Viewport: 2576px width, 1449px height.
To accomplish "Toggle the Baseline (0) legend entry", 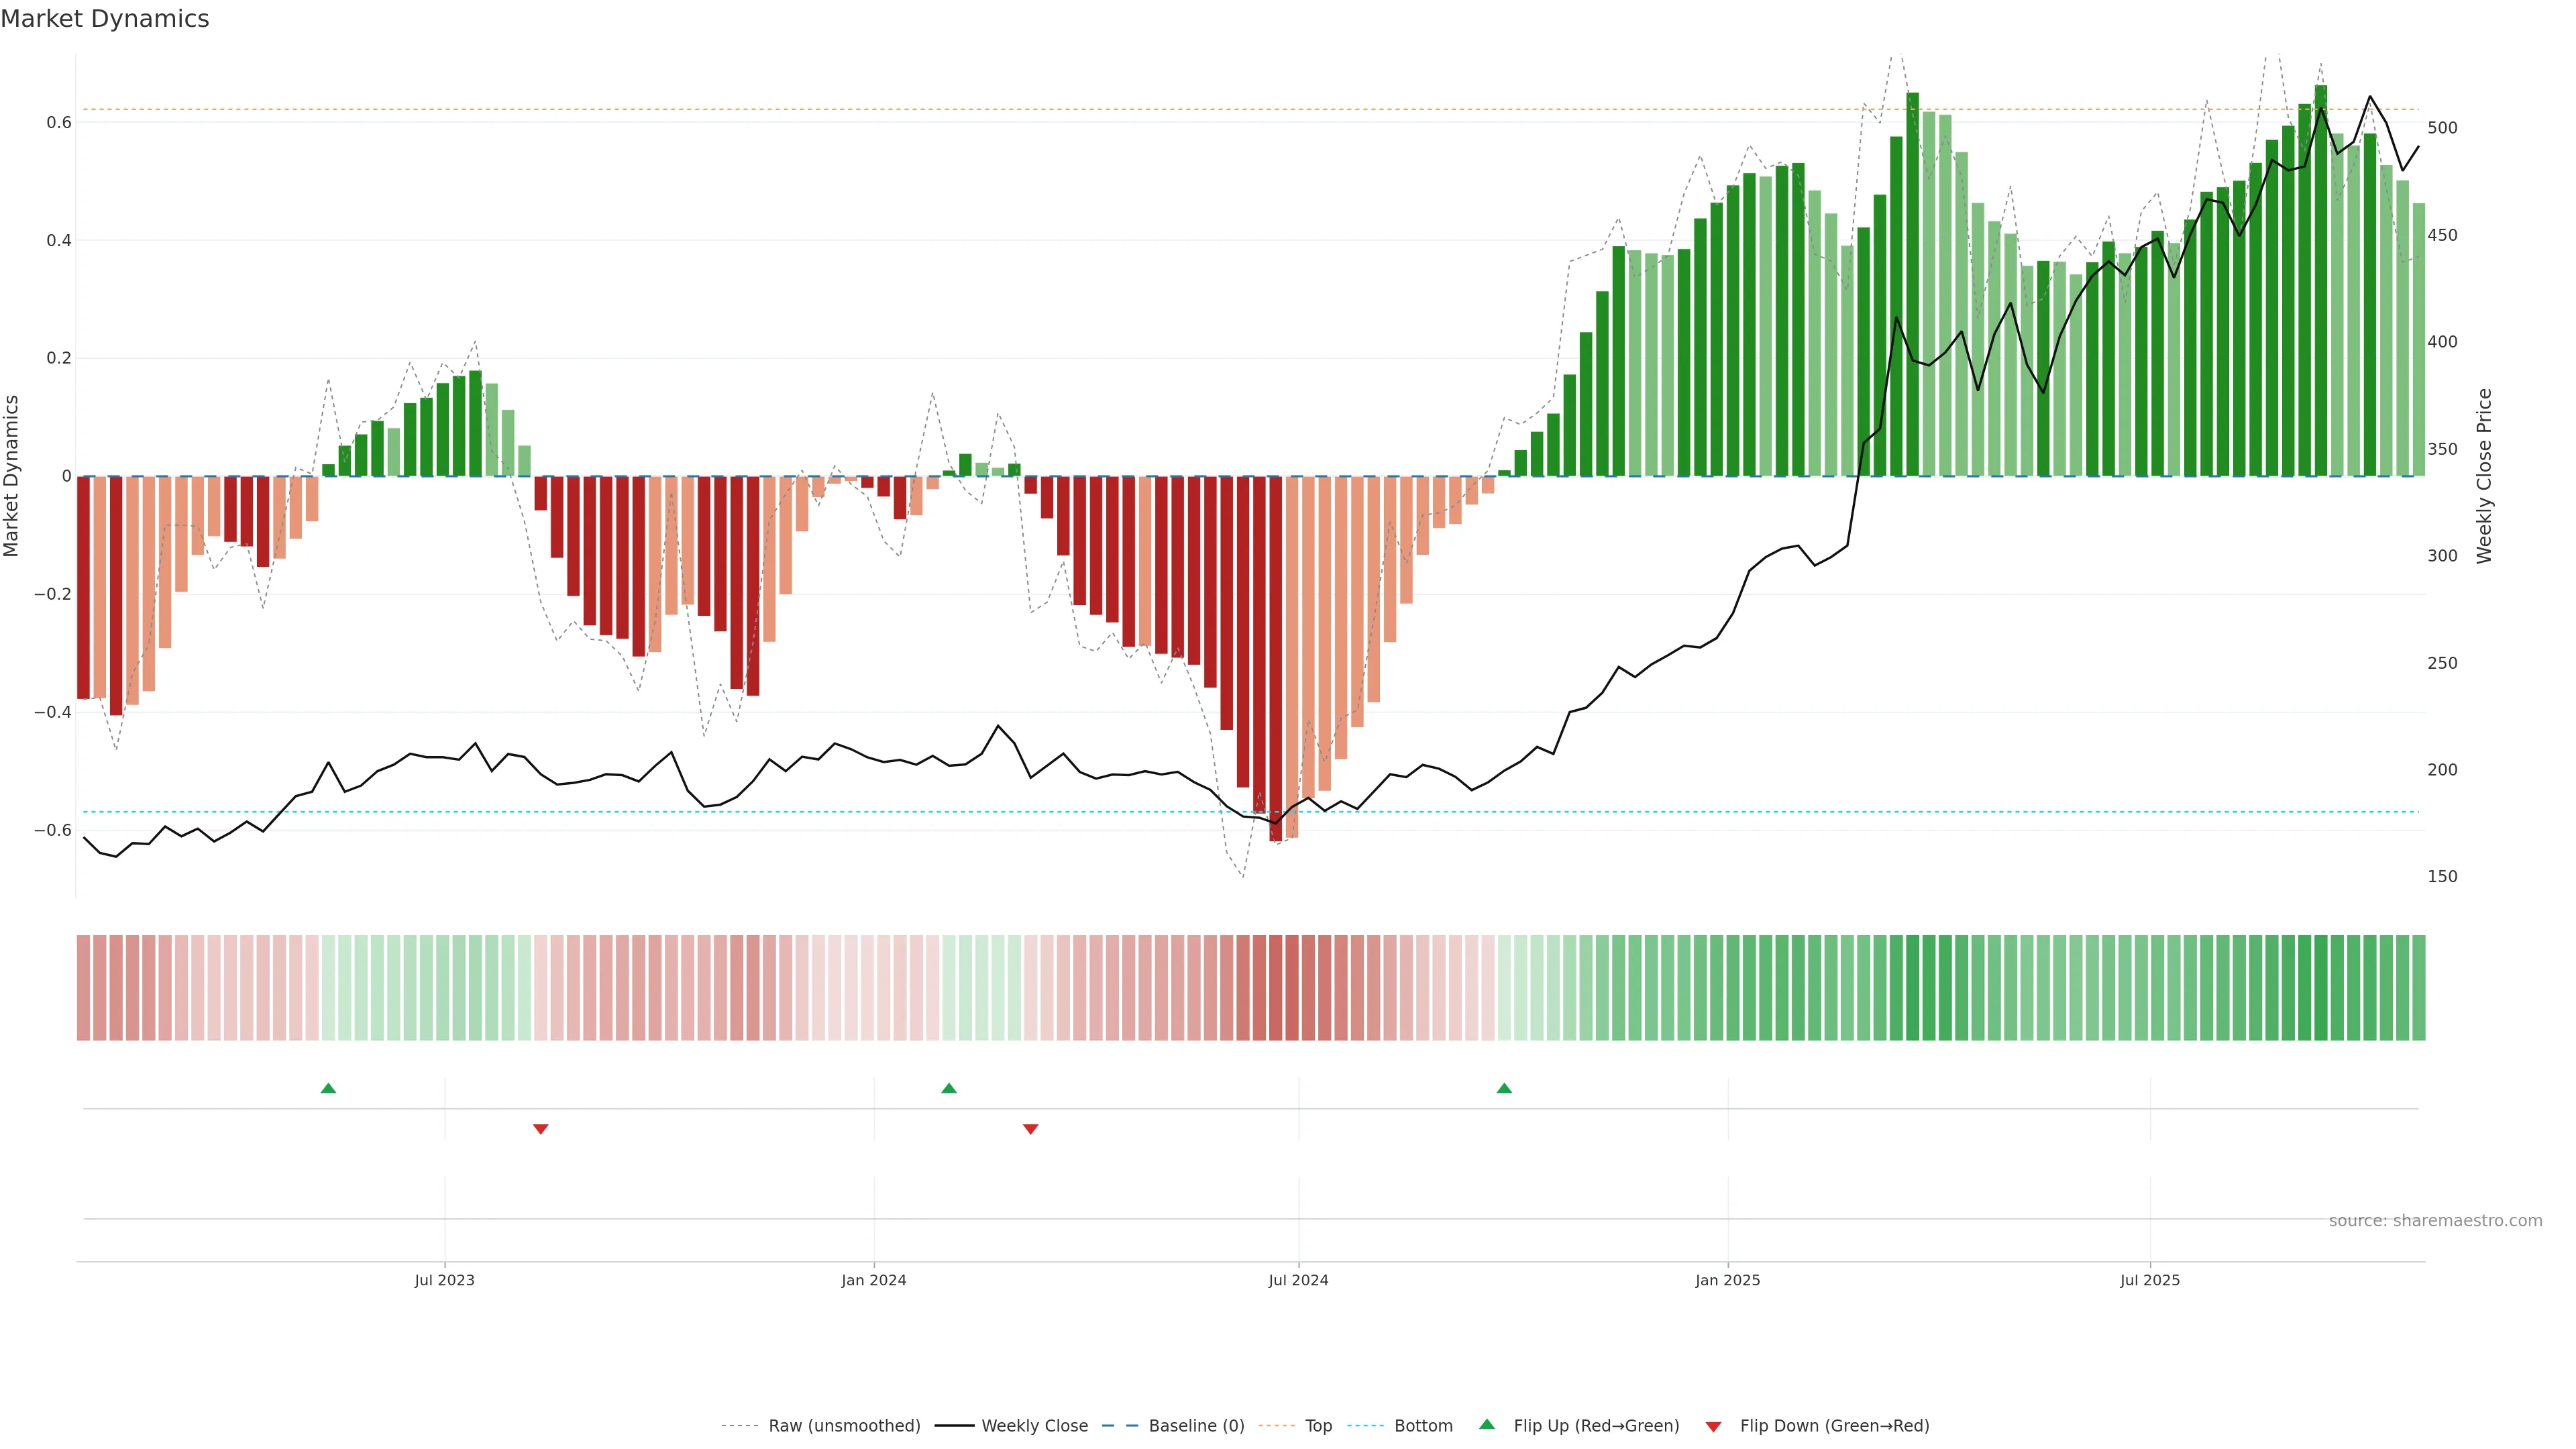I will [1196, 1426].
